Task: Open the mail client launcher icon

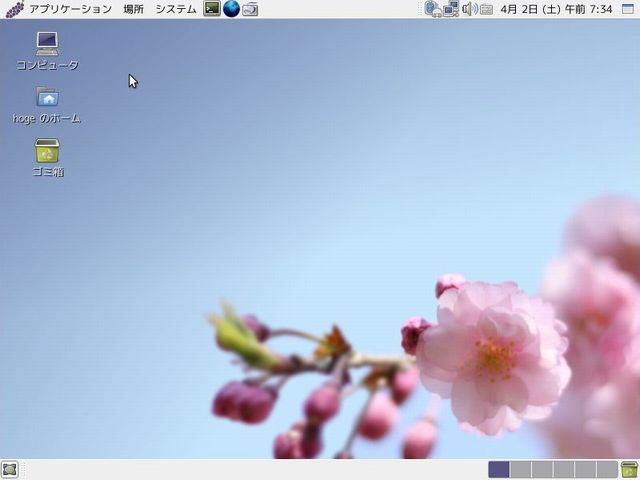Action: click(x=250, y=9)
